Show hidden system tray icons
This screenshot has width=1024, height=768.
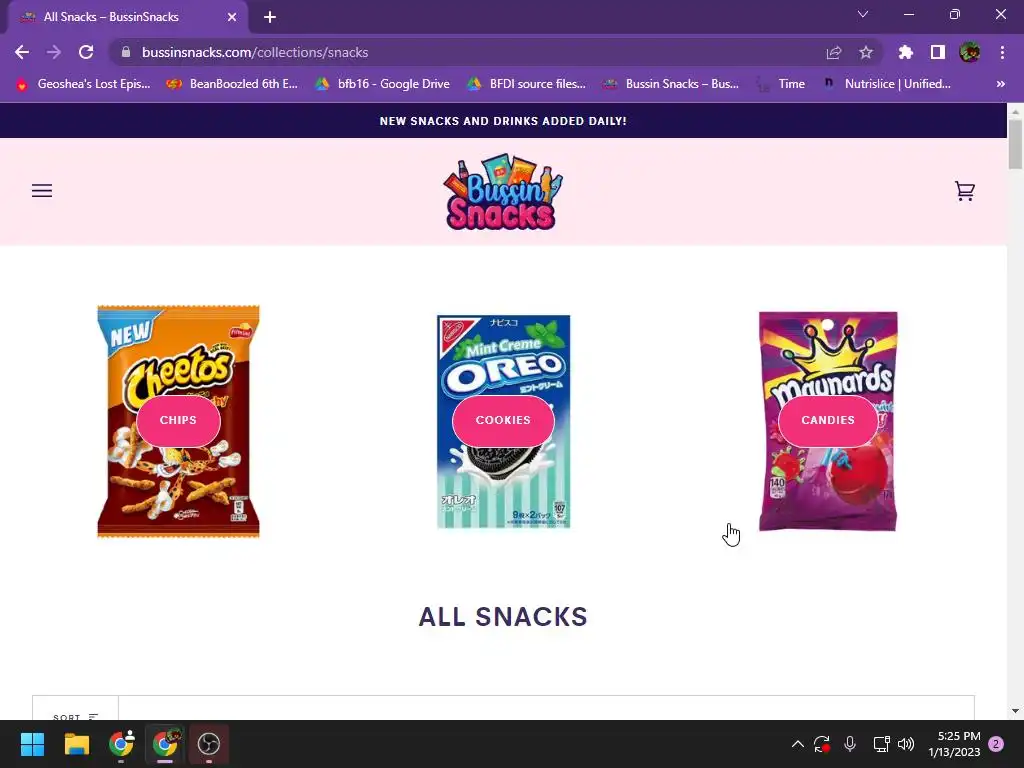point(797,744)
